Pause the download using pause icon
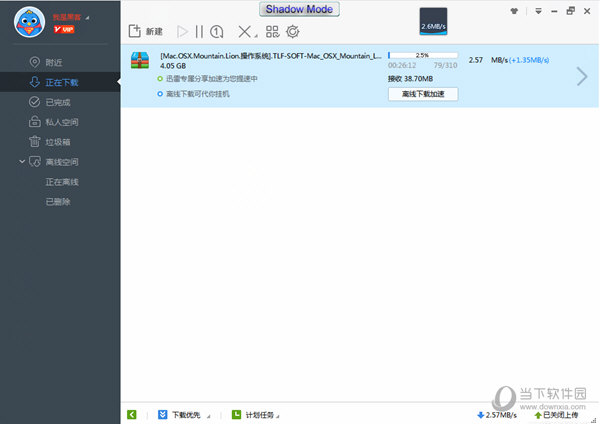The image size is (600, 424). (x=199, y=32)
